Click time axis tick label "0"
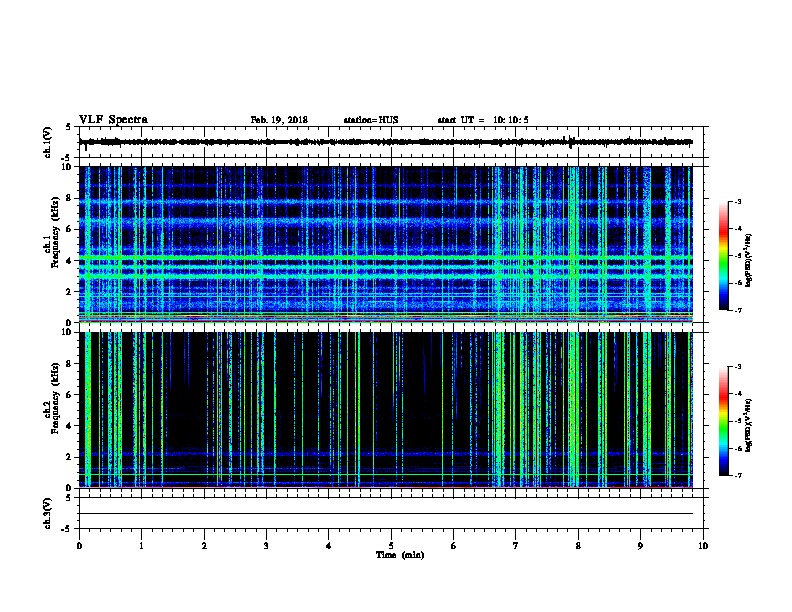792x612 pixels. (x=79, y=546)
